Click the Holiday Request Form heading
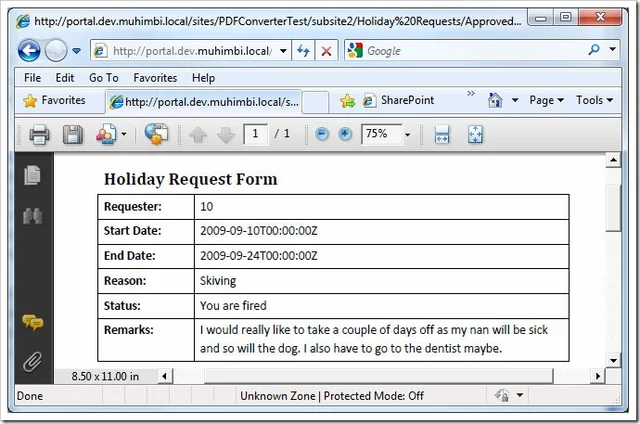 [191, 179]
